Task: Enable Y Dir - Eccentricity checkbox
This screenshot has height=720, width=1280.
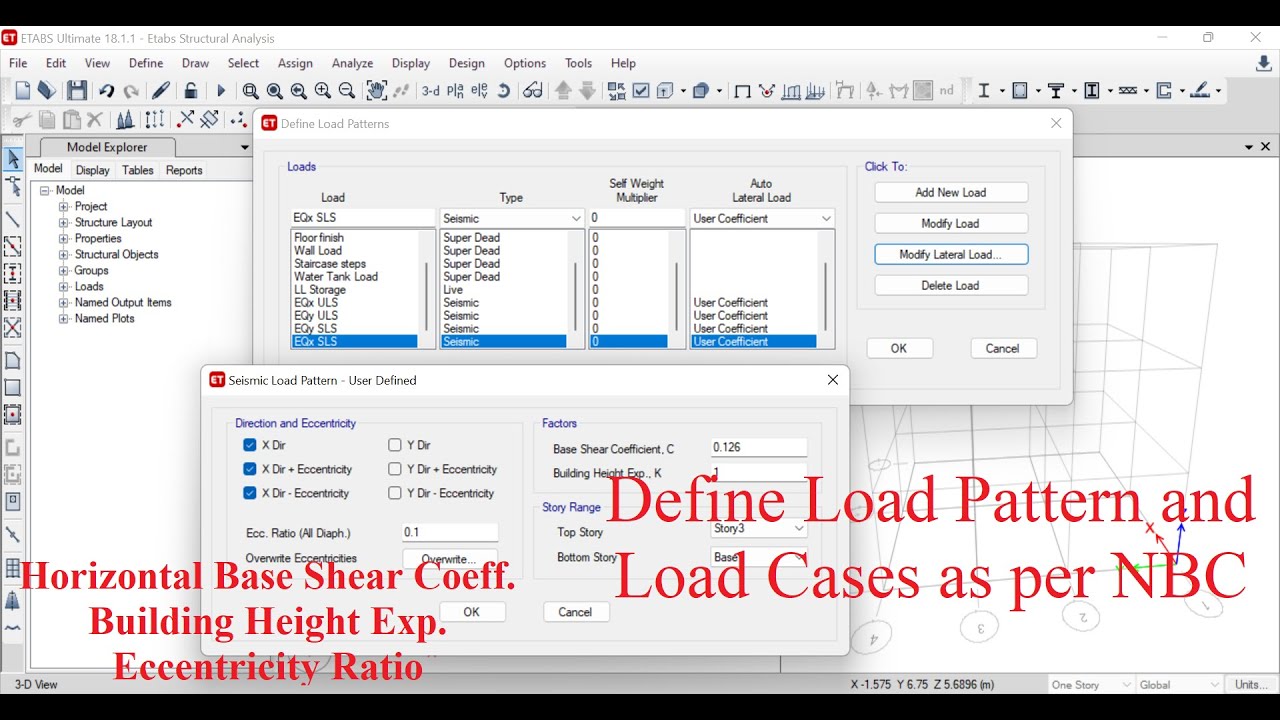Action: click(x=395, y=493)
